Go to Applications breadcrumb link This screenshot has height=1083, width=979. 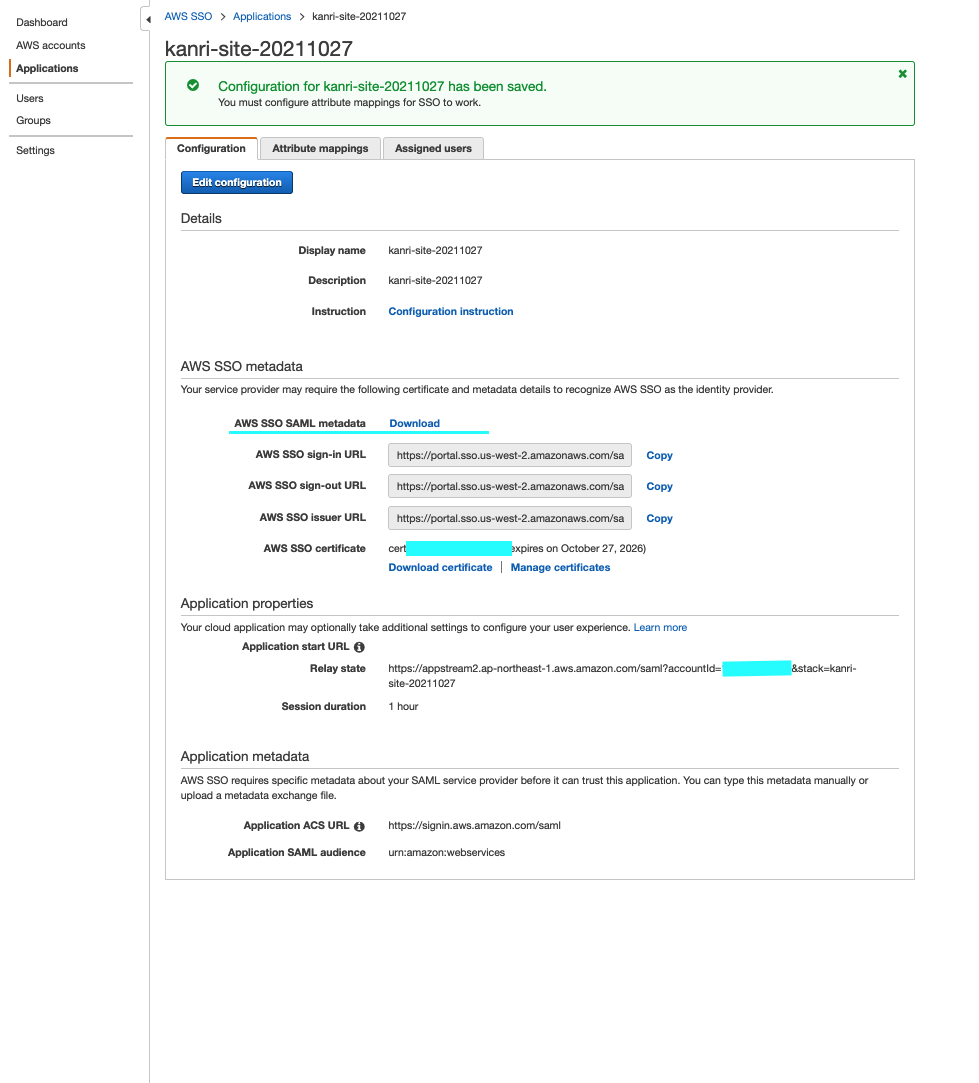point(262,16)
